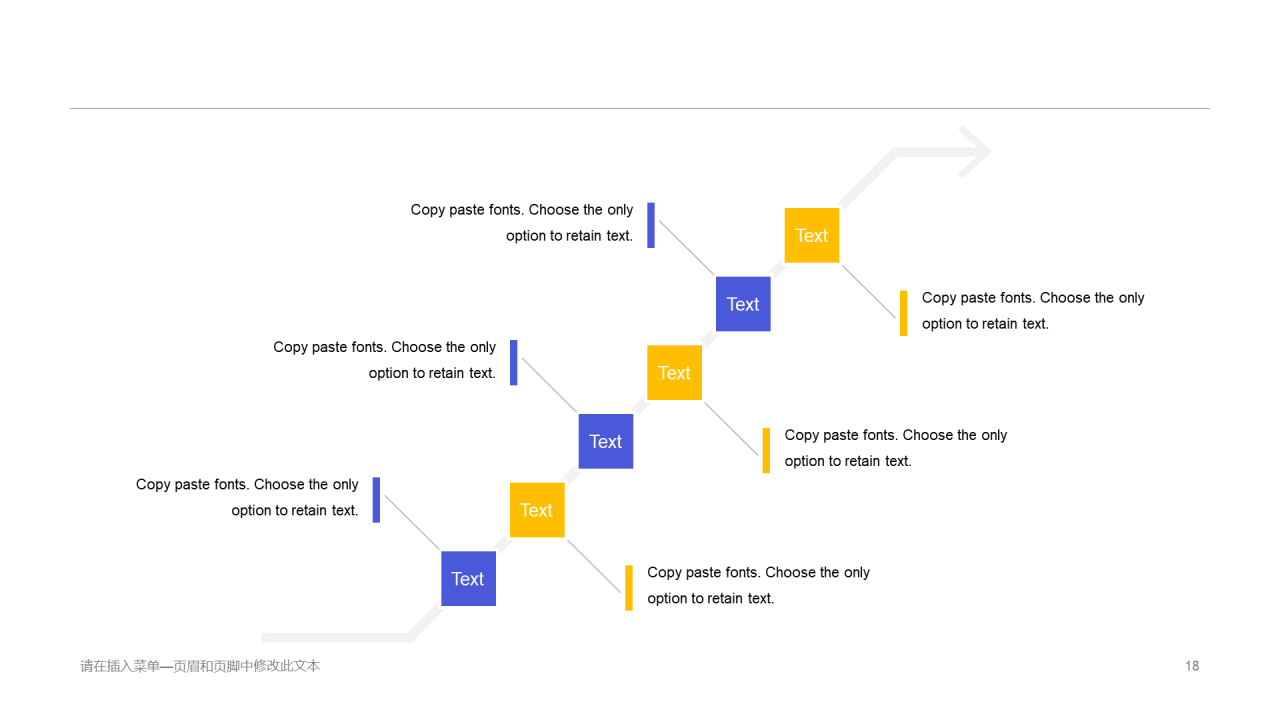The image size is (1280, 720).
Task: Select the uppermost blue Text square
Action: (743, 304)
